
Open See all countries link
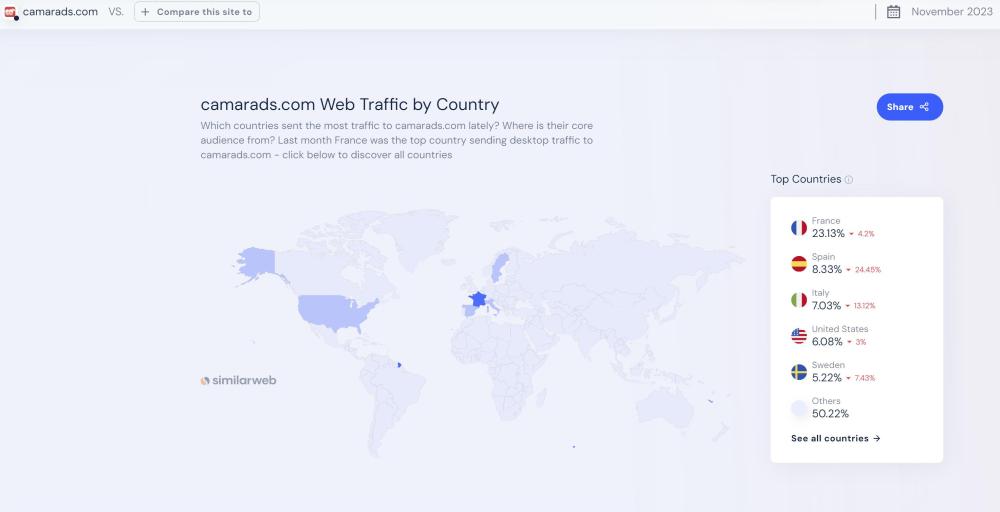pyautogui.click(x=835, y=438)
